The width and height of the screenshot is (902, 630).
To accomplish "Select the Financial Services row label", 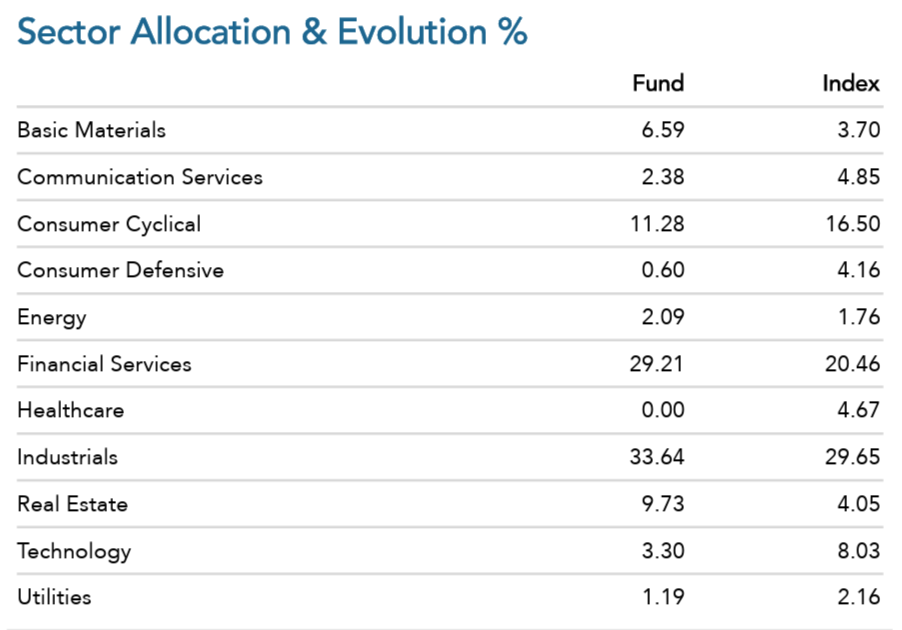I will 104,364.
